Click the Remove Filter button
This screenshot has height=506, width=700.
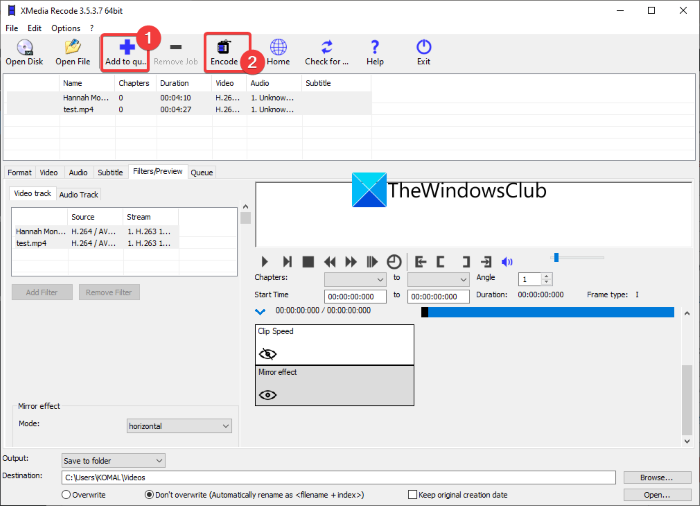pyautogui.click(x=109, y=292)
